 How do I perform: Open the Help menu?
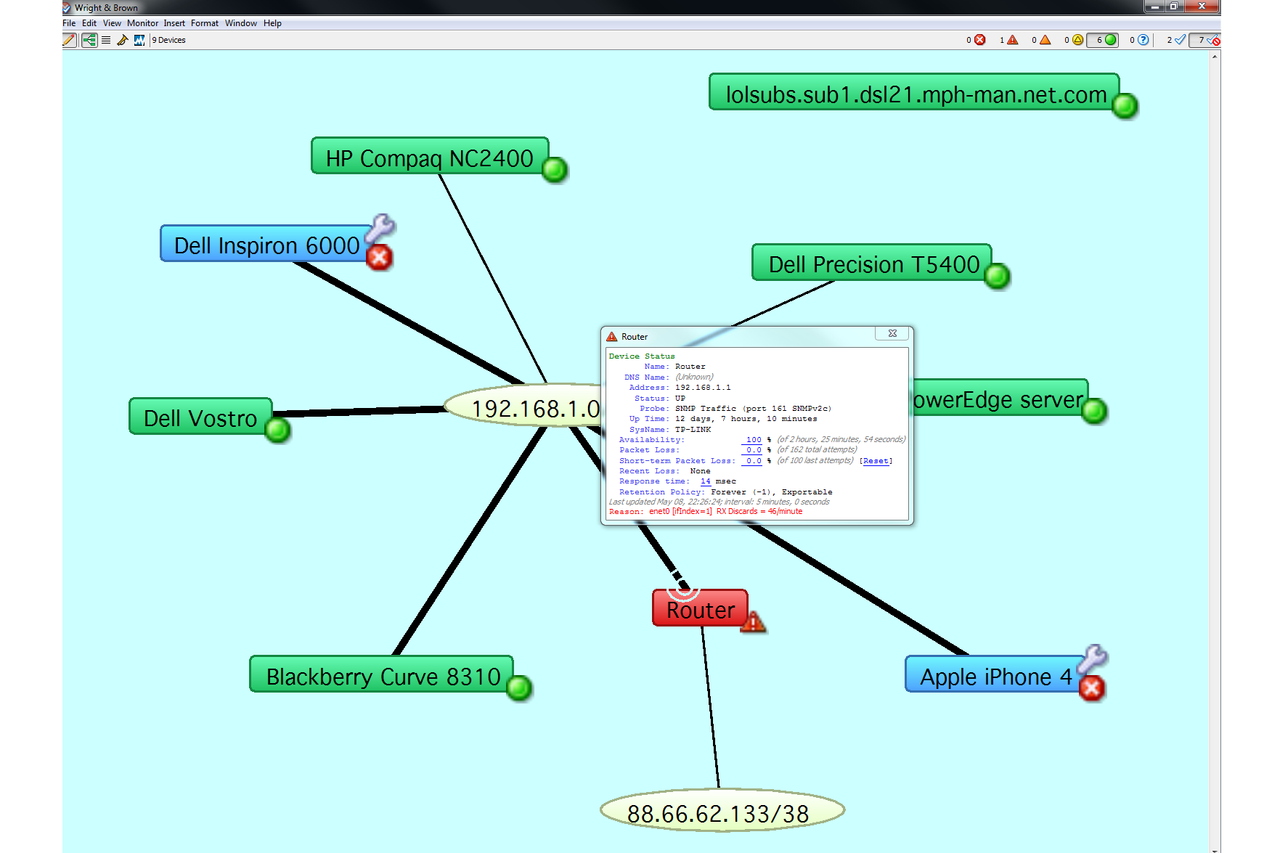[273, 23]
